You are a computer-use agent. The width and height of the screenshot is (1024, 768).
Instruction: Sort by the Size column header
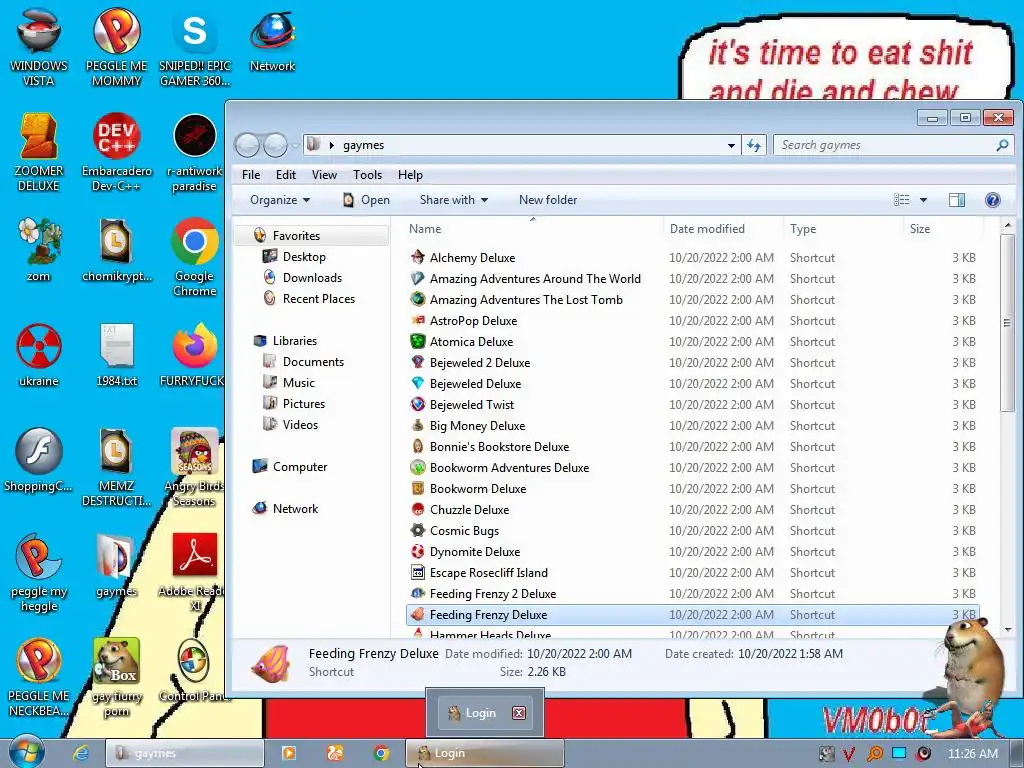(x=943, y=229)
